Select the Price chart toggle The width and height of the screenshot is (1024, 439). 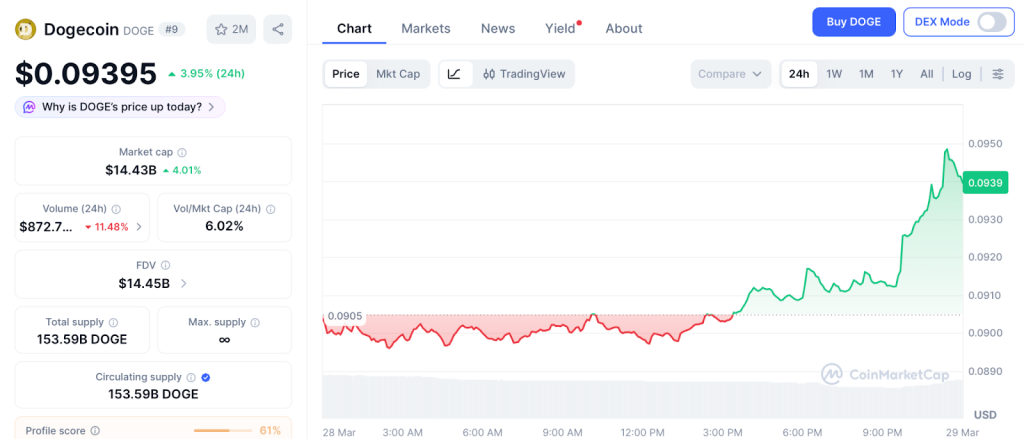point(346,74)
